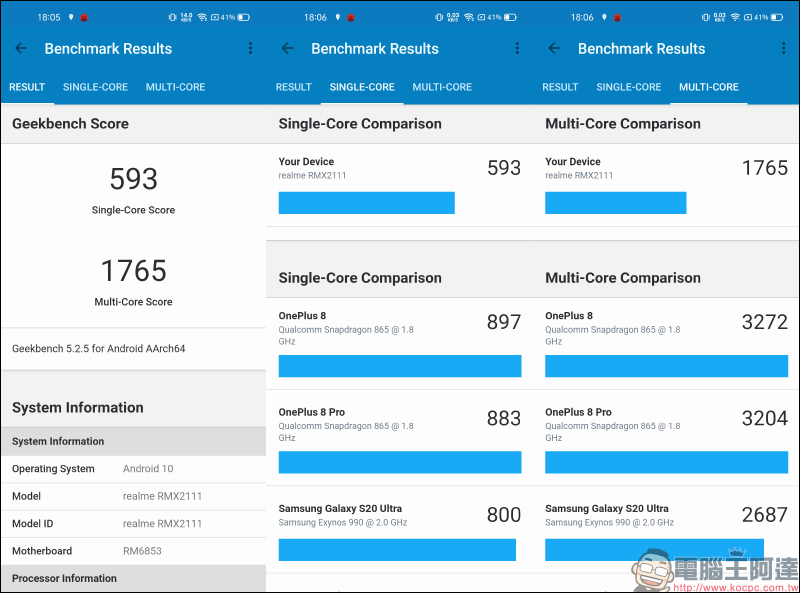Screen dimensions: 800x593
Task: Tap Your Device multi-core score bar
Action: 616,203
